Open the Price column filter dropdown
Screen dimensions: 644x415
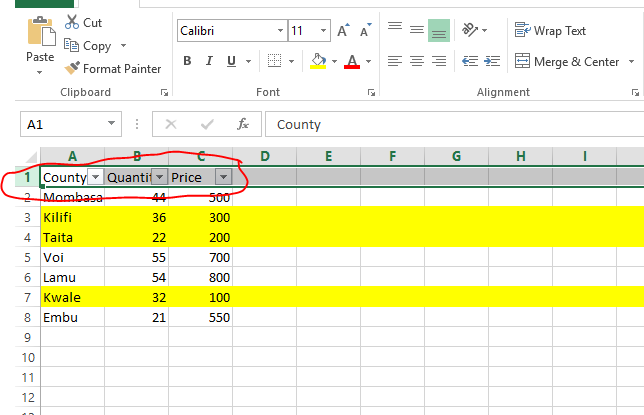pyautogui.click(x=223, y=177)
